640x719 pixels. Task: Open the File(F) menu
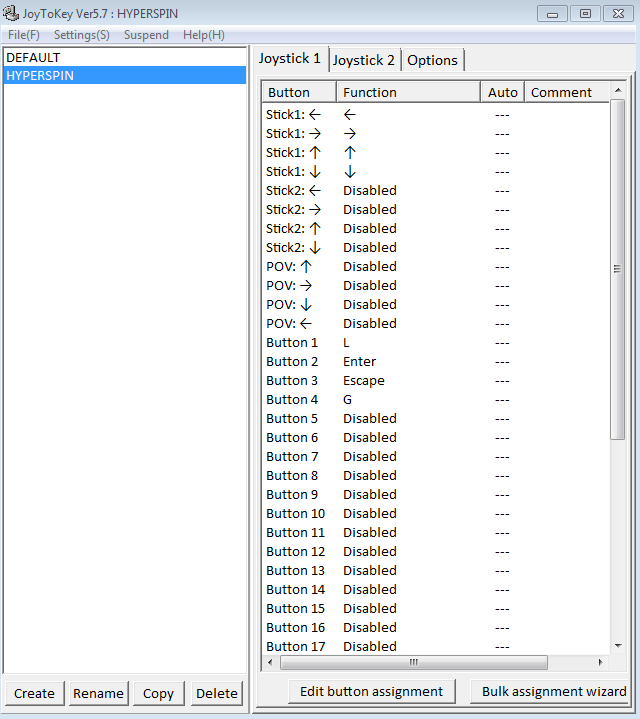24,35
